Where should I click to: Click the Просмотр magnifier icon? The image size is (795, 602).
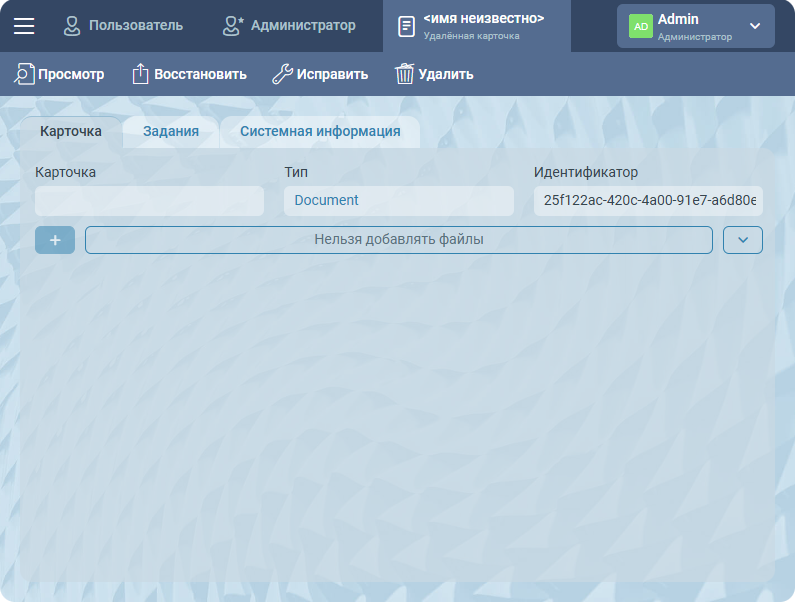coord(24,74)
